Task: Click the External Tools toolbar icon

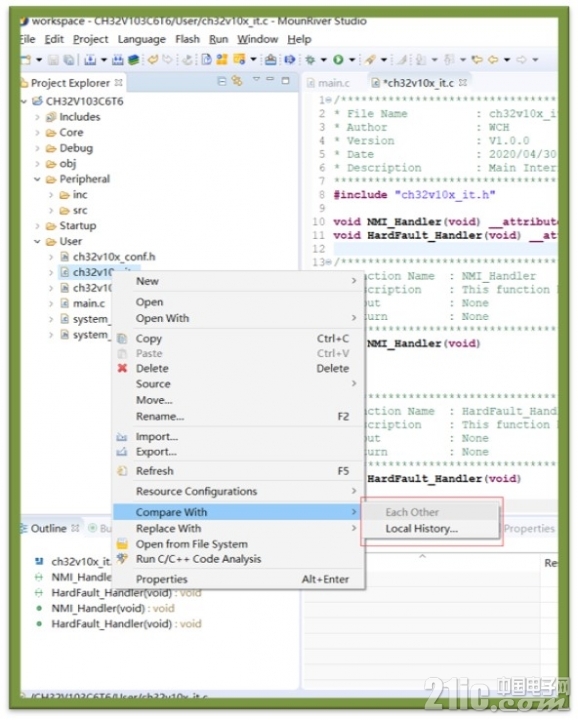Action: point(370,60)
